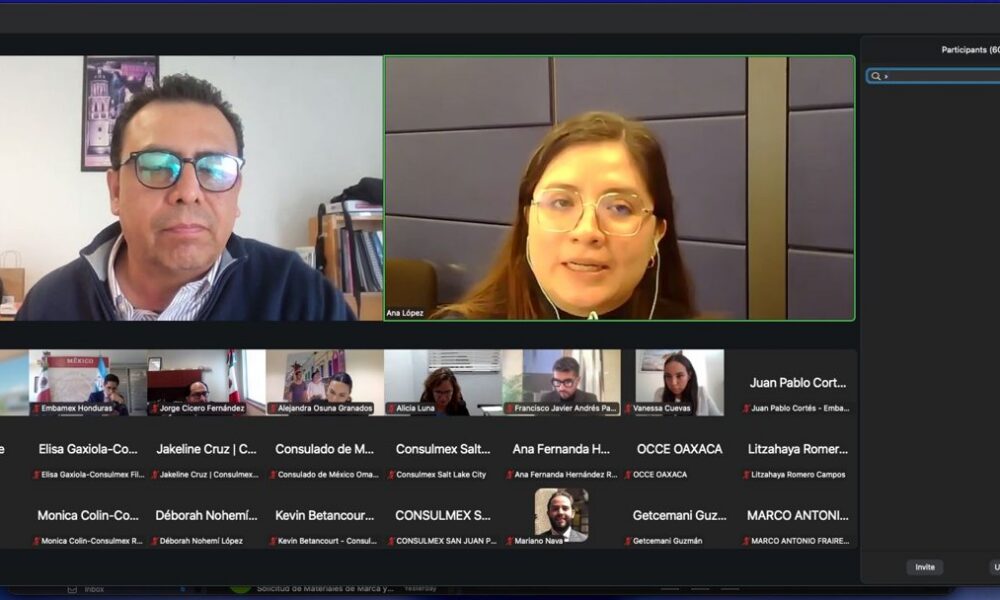Click muted mic icon beside Déborah Nohemí López
The image size is (1000, 600).
(x=154, y=541)
